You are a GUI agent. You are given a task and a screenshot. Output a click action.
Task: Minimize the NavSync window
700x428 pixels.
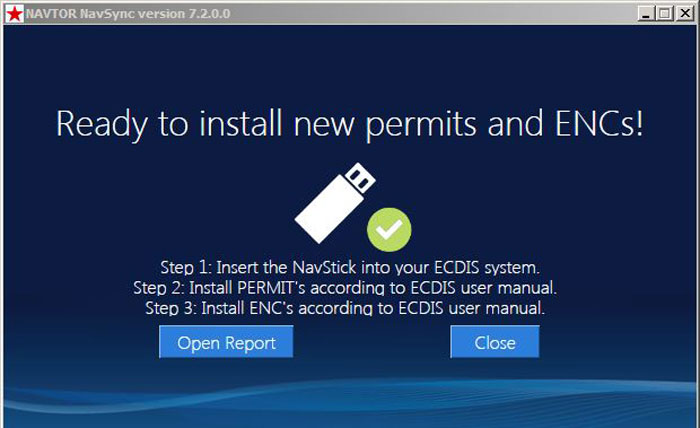coord(646,12)
